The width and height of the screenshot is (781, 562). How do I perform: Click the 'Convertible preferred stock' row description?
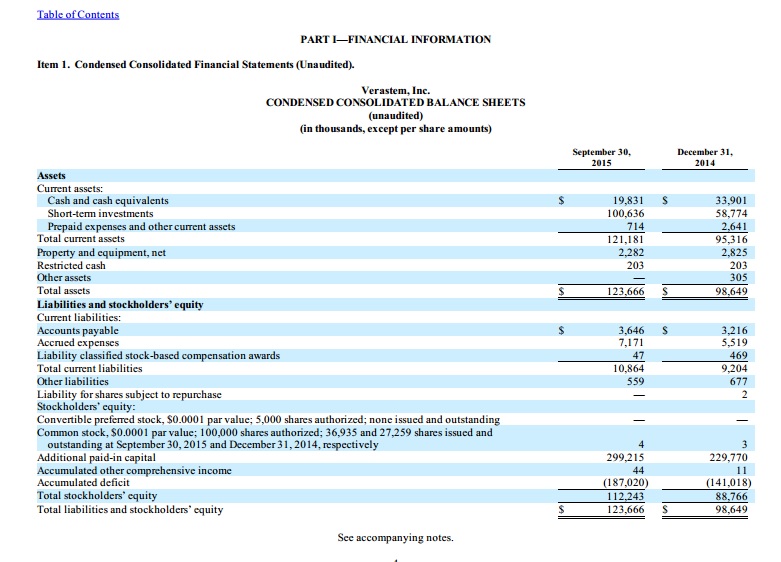point(268,420)
